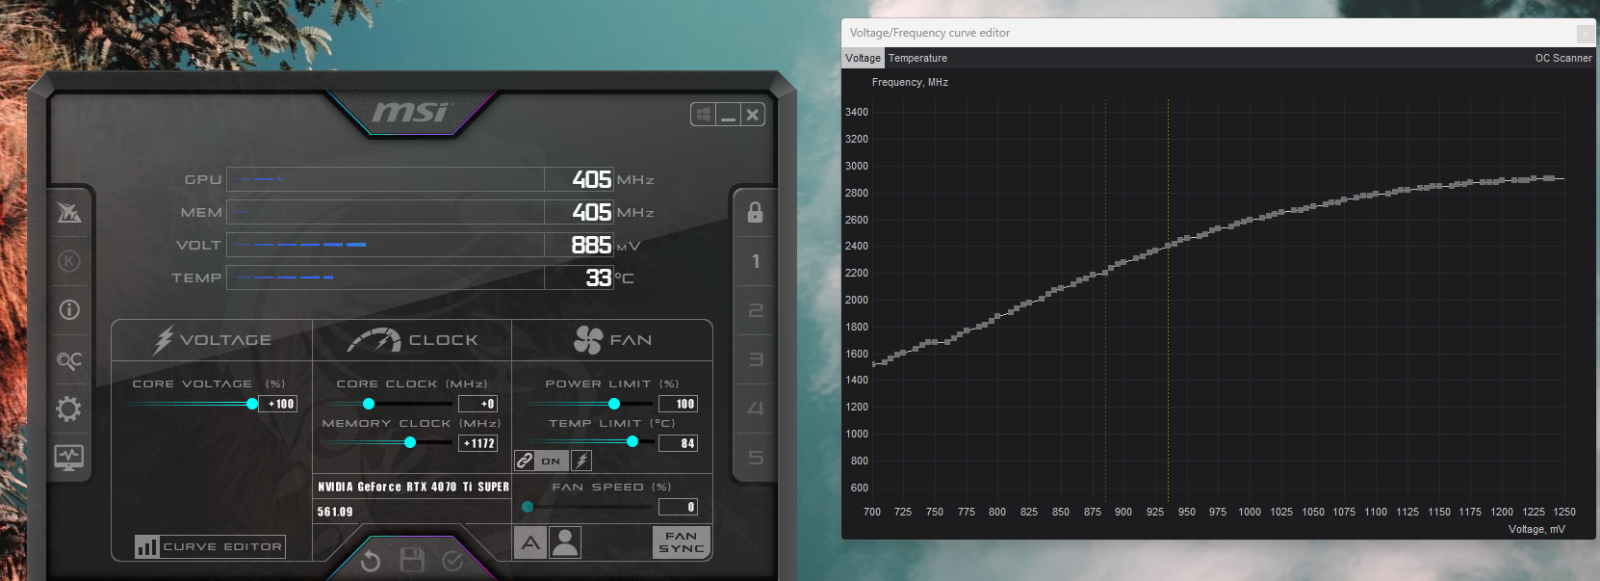Switch to the Voltage tab in curve editor

(x=863, y=58)
